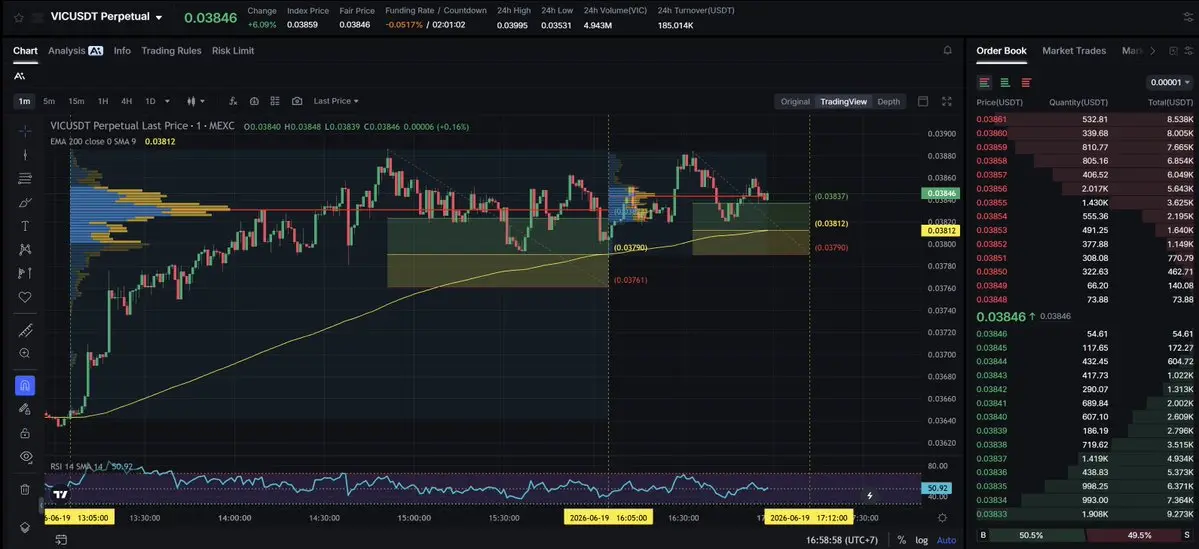Open the Info tab

122,50
